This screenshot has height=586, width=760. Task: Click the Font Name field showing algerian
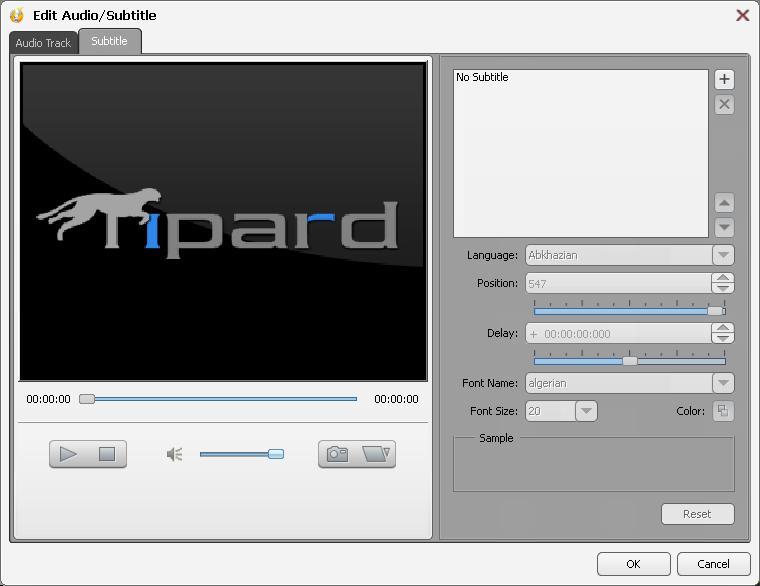pos(618,383)
